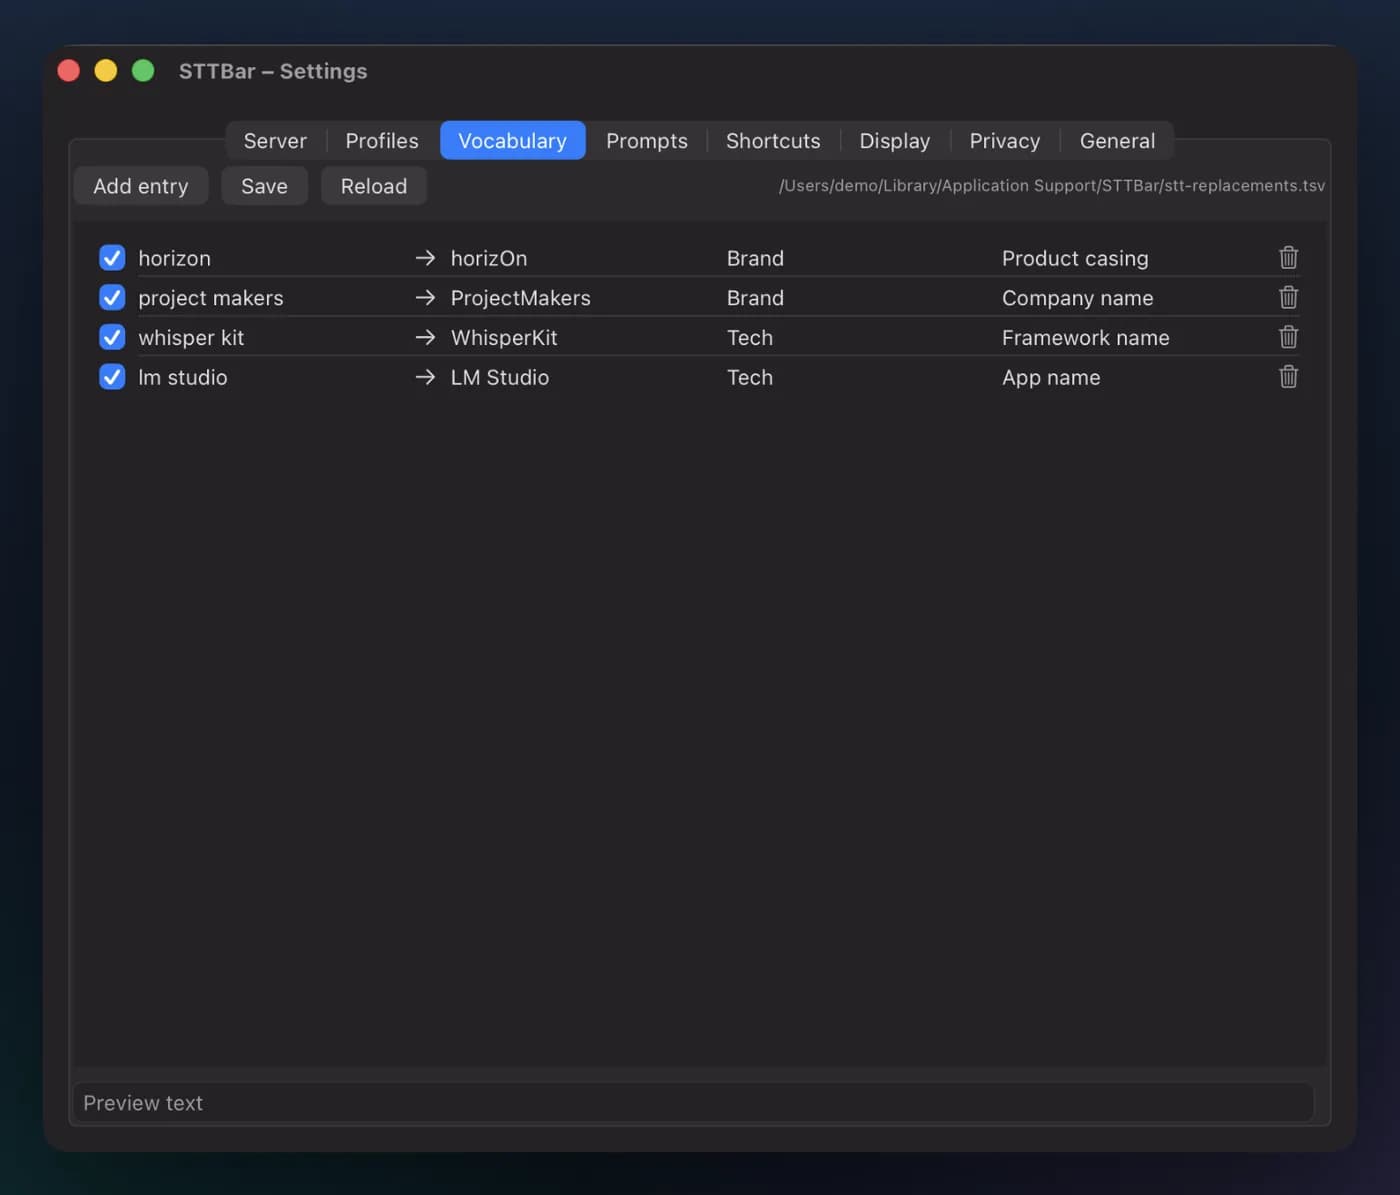Click the 'horizOn' replacement text

(489, 258)
